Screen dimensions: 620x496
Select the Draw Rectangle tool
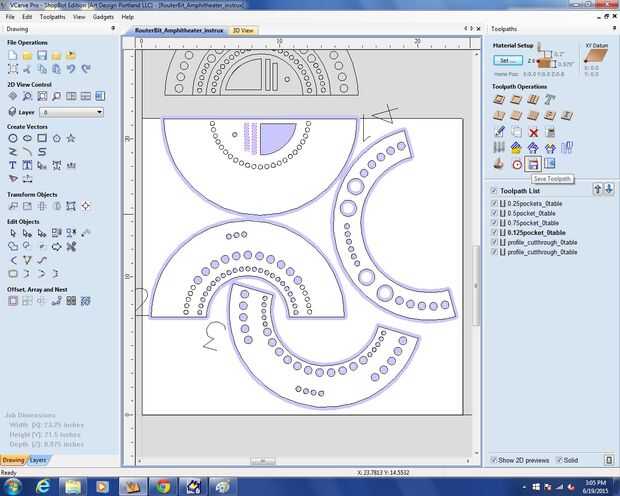click(x=42, y=138)
